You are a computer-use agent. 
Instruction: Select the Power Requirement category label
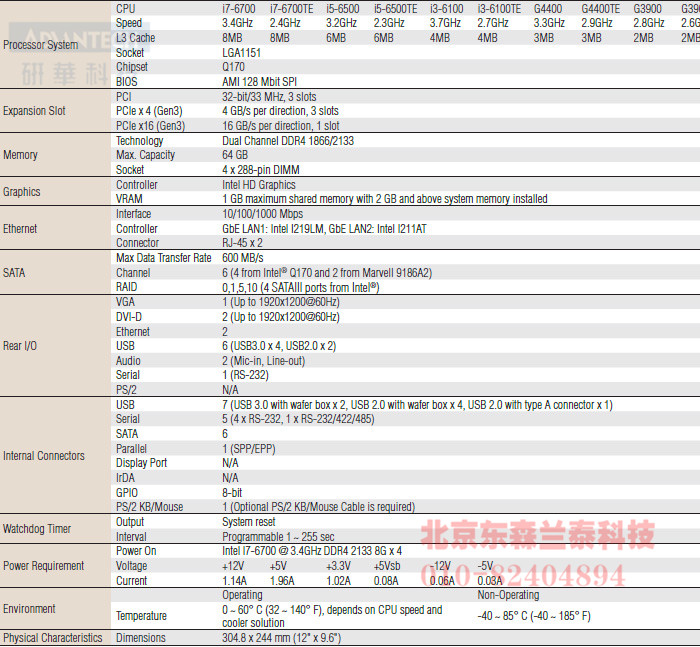[43, 566]
